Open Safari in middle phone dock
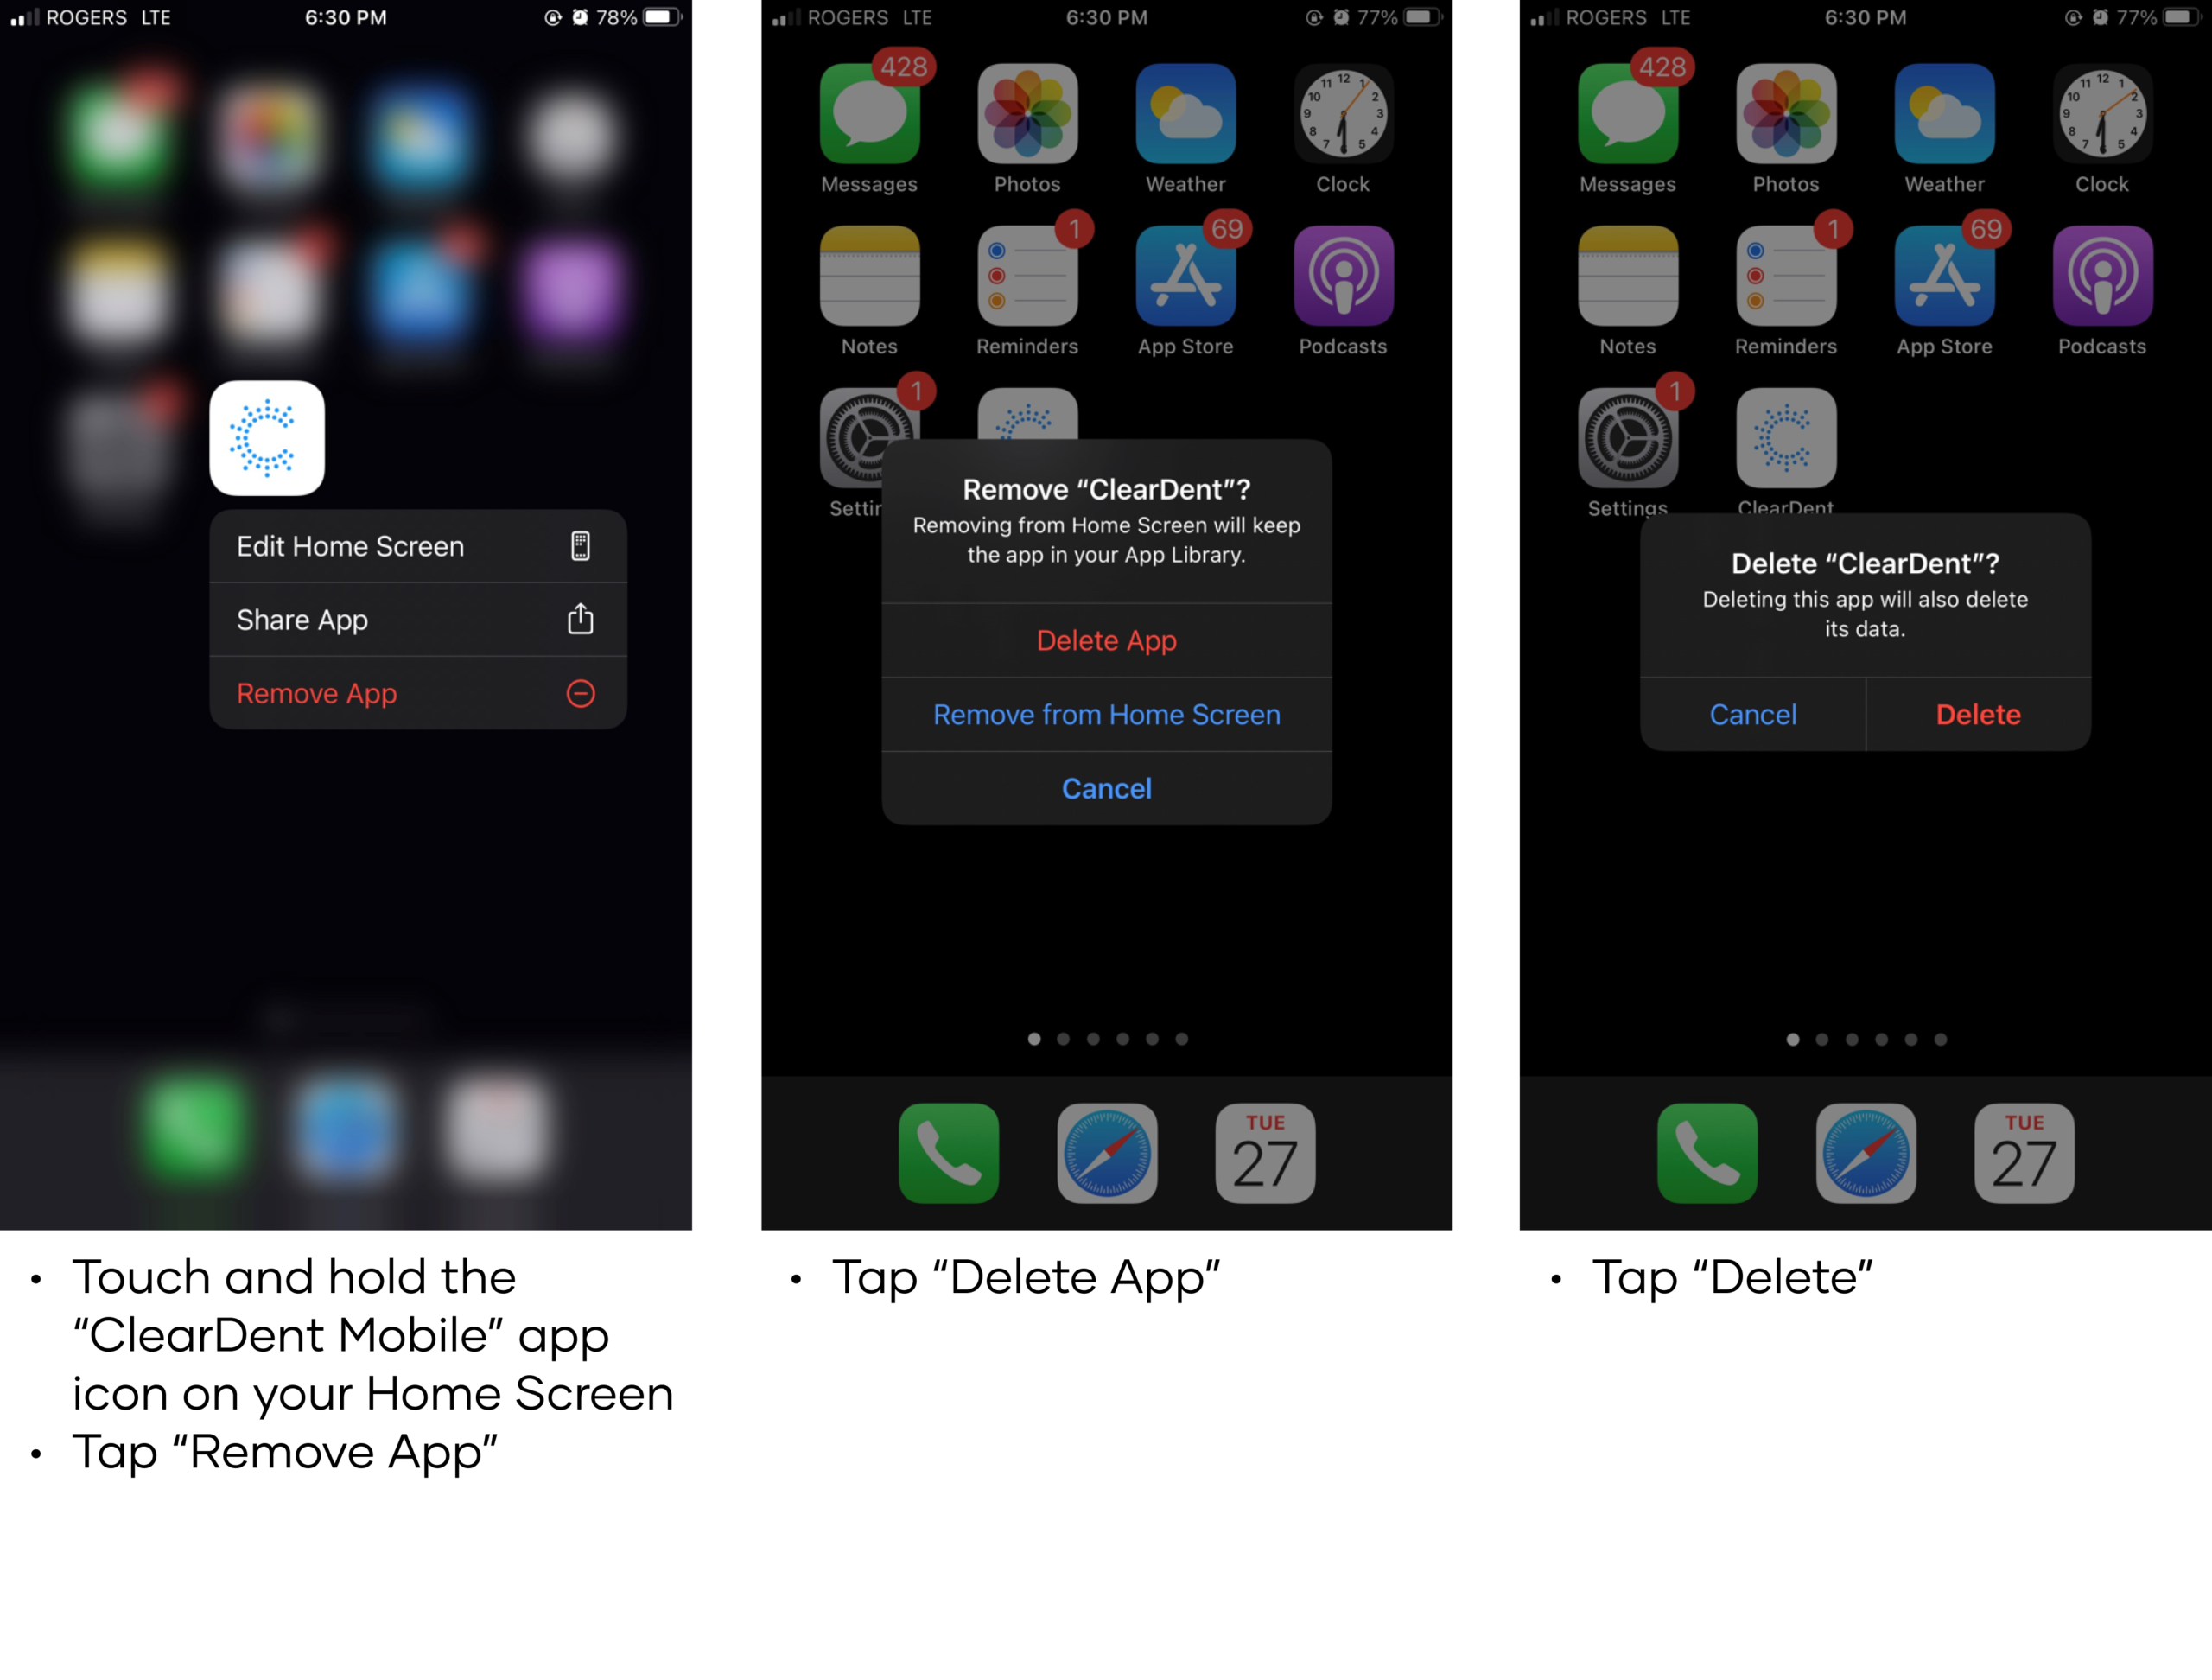 tap(1107, 1153)
